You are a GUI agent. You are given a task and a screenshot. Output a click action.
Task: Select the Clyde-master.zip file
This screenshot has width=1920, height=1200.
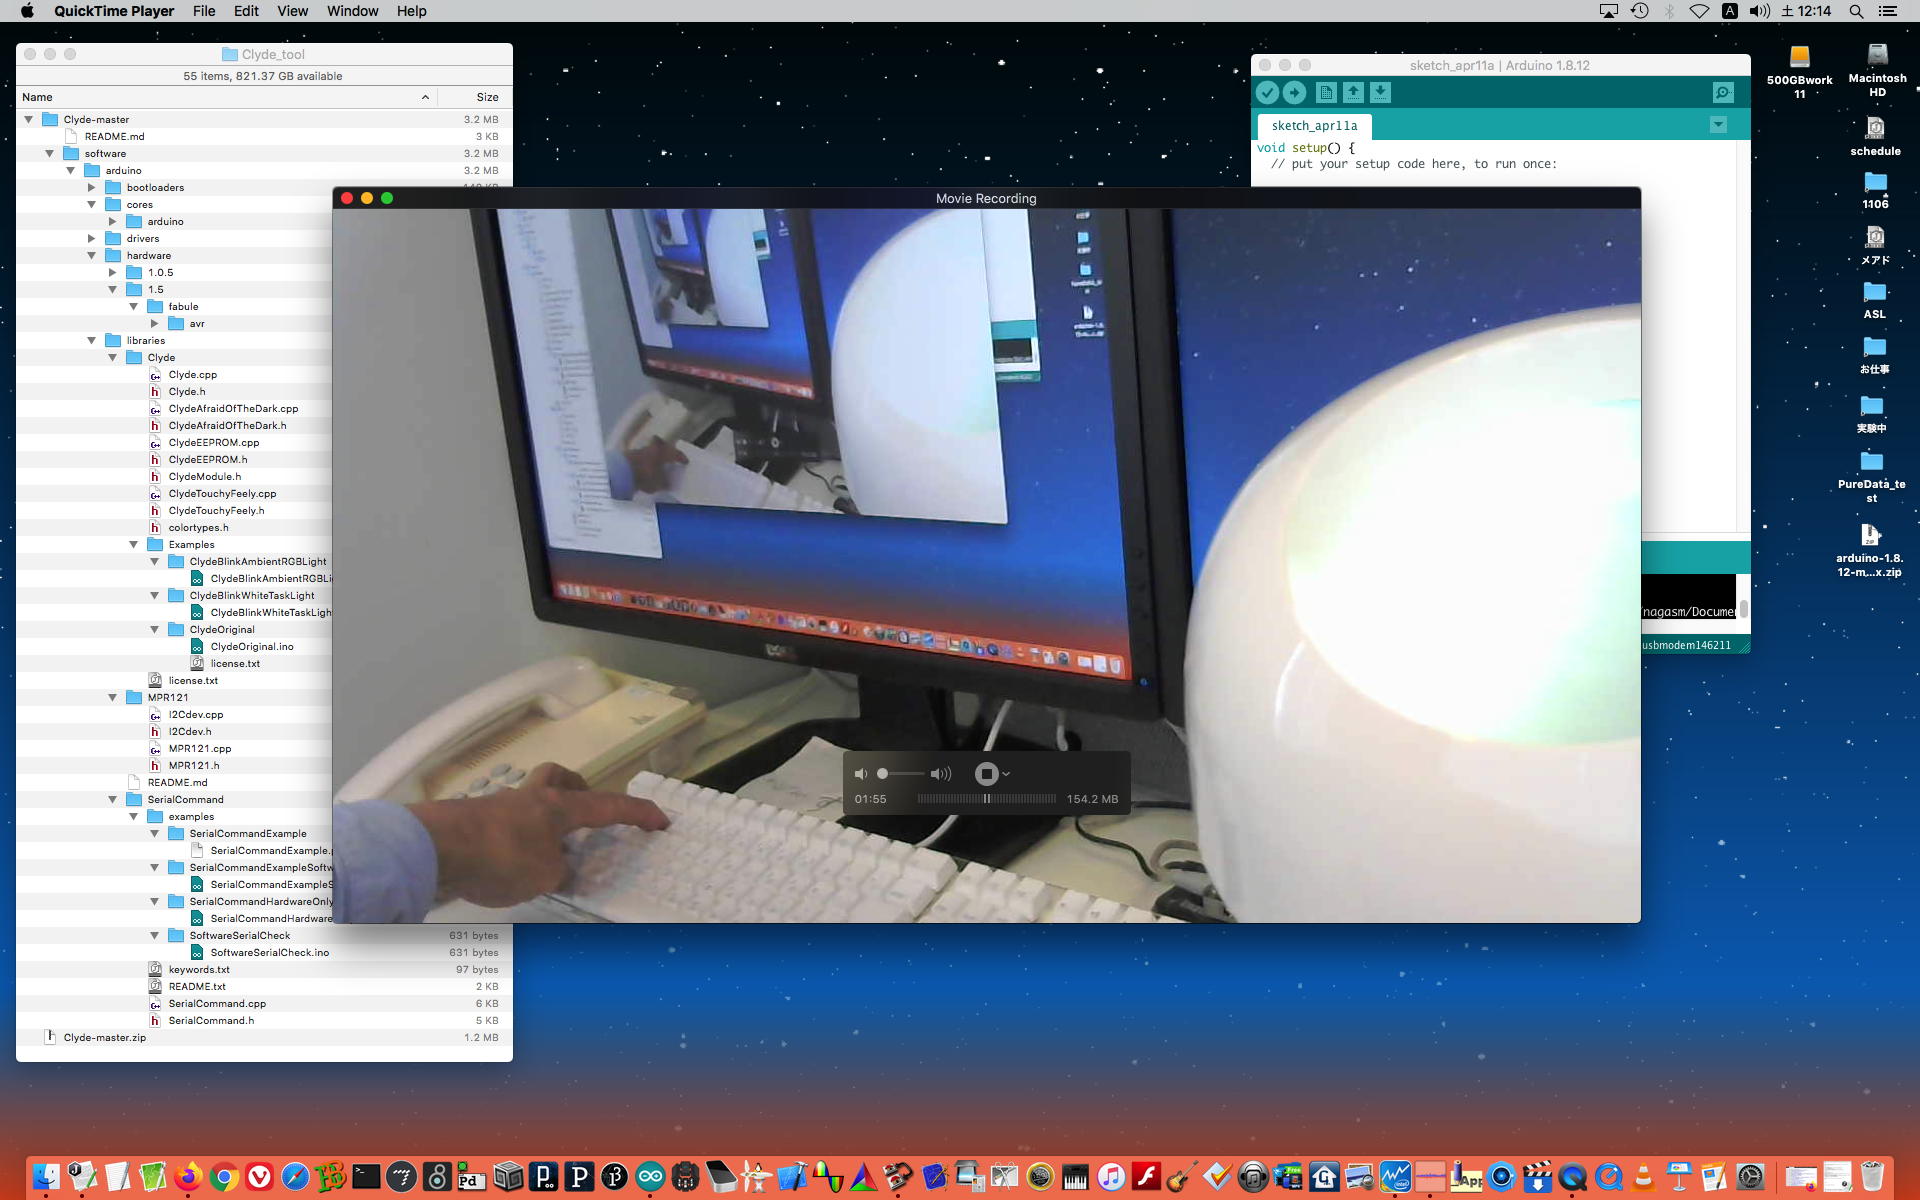tap(105, 1037)
